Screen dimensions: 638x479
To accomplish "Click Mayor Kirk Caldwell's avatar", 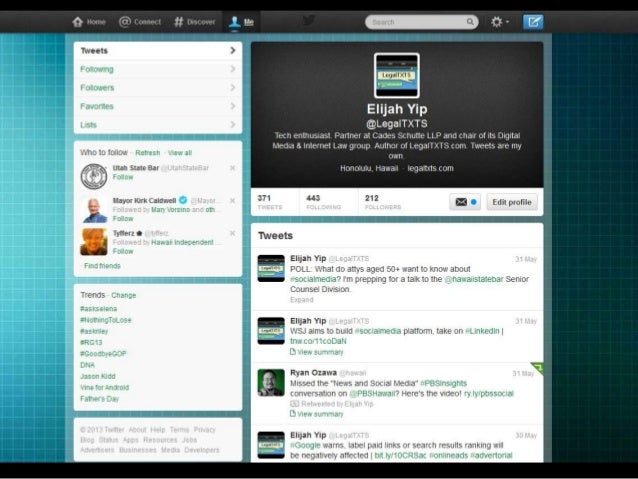I will [94, 209].
